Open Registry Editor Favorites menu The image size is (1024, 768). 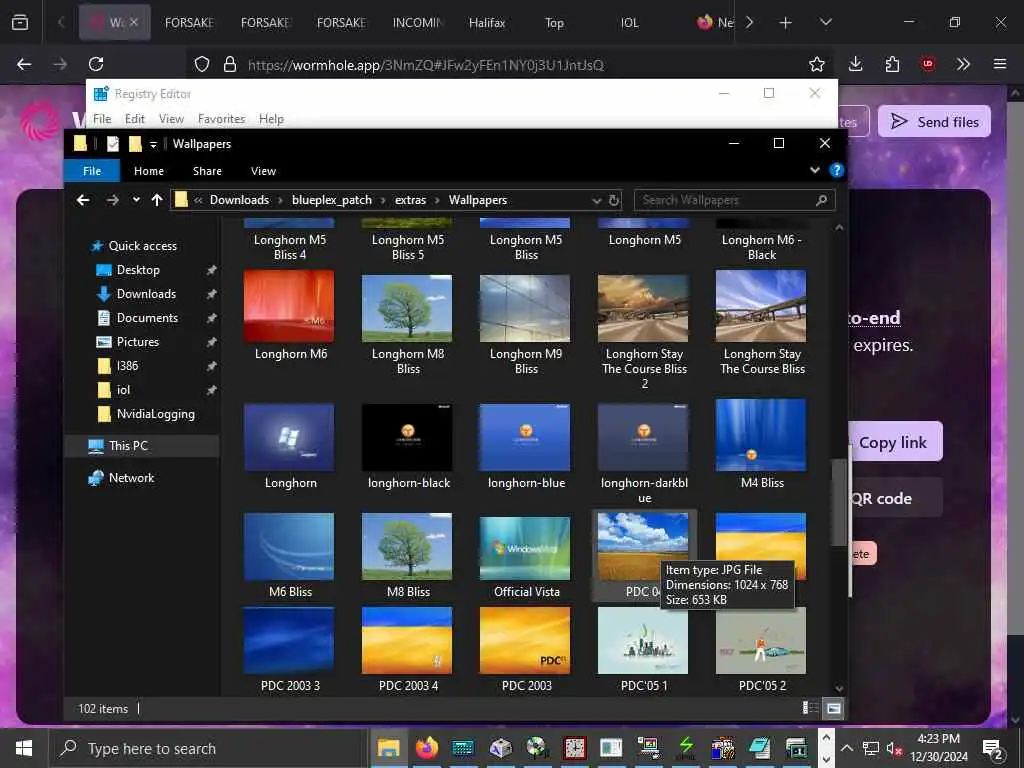(221, 119)
